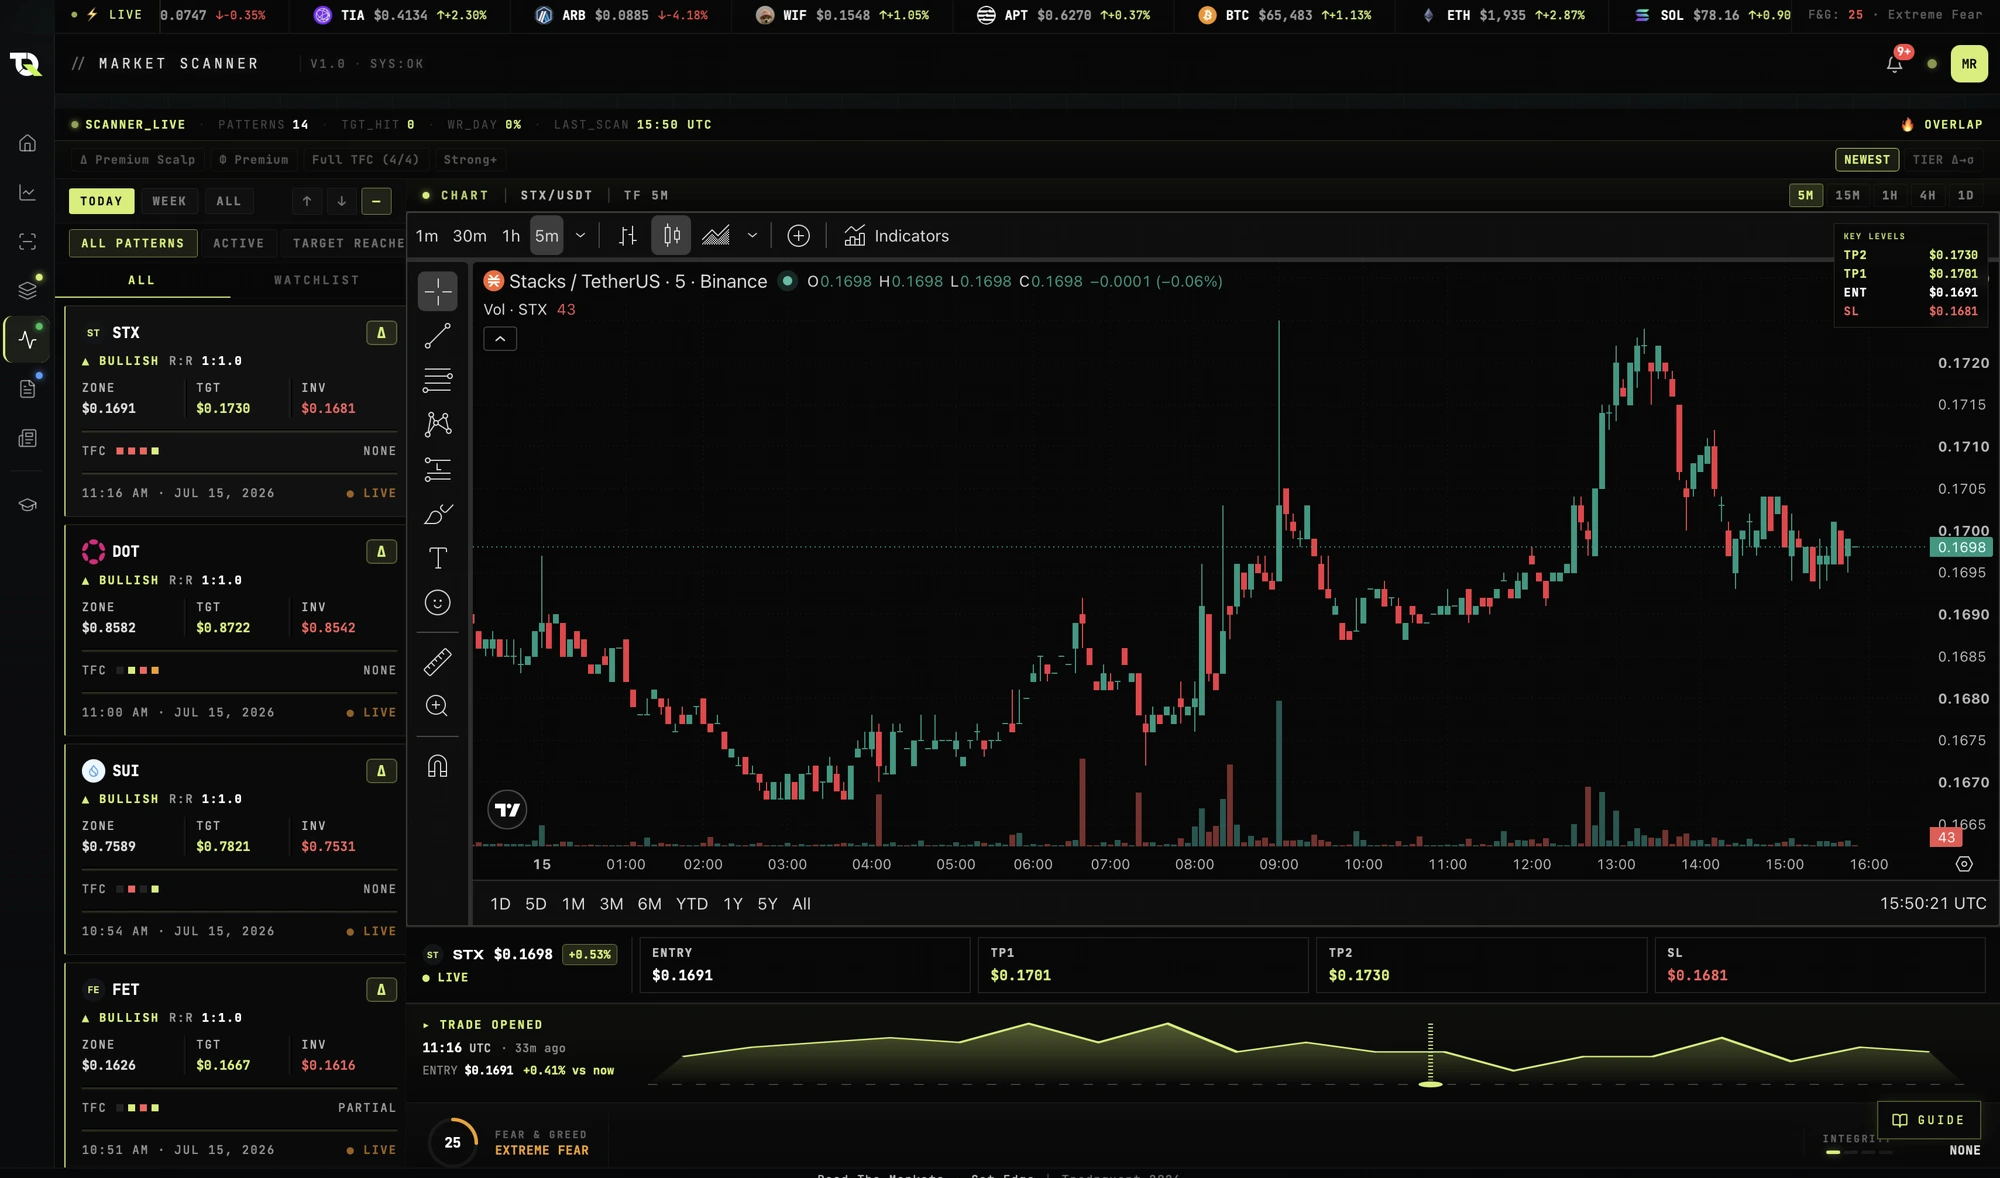The image size is (2000, 1178).
Task: Open the WATCHLIST tab
Action: 317,281
